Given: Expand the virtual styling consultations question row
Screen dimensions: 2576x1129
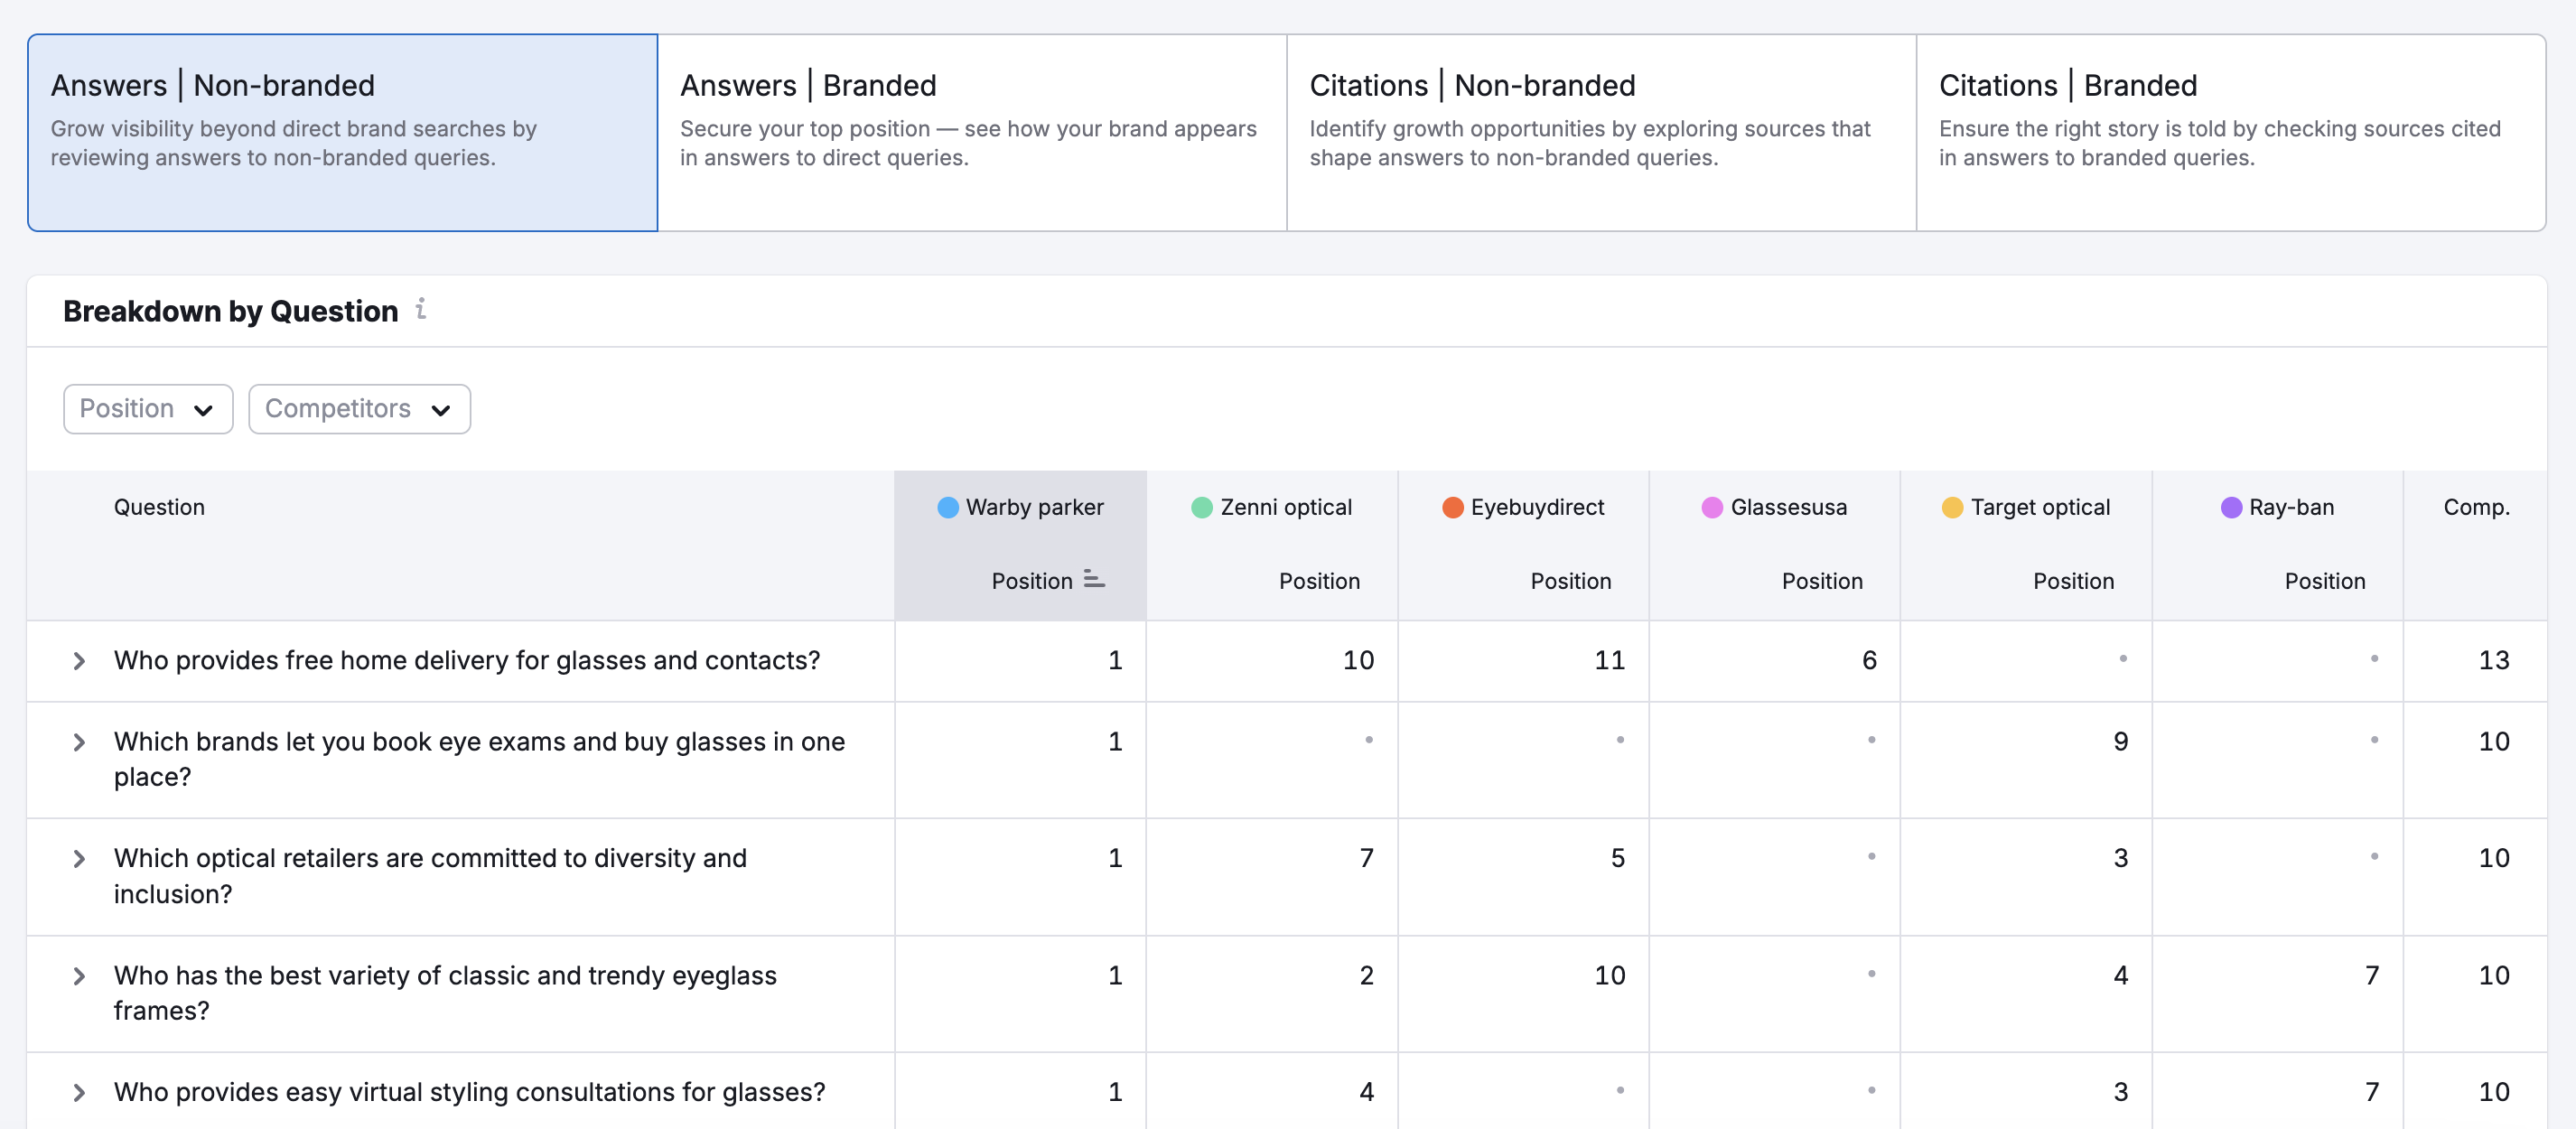Looking at the screenshot, I should pyautogui.click(x=80, y=1092).
